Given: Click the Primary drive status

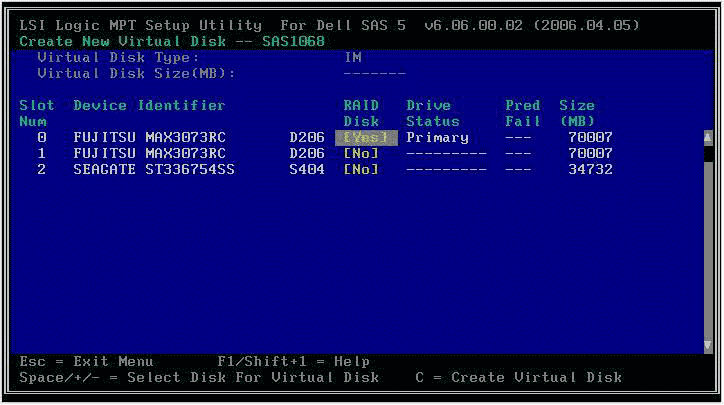Looking at the screenshot, I should 437,138.
